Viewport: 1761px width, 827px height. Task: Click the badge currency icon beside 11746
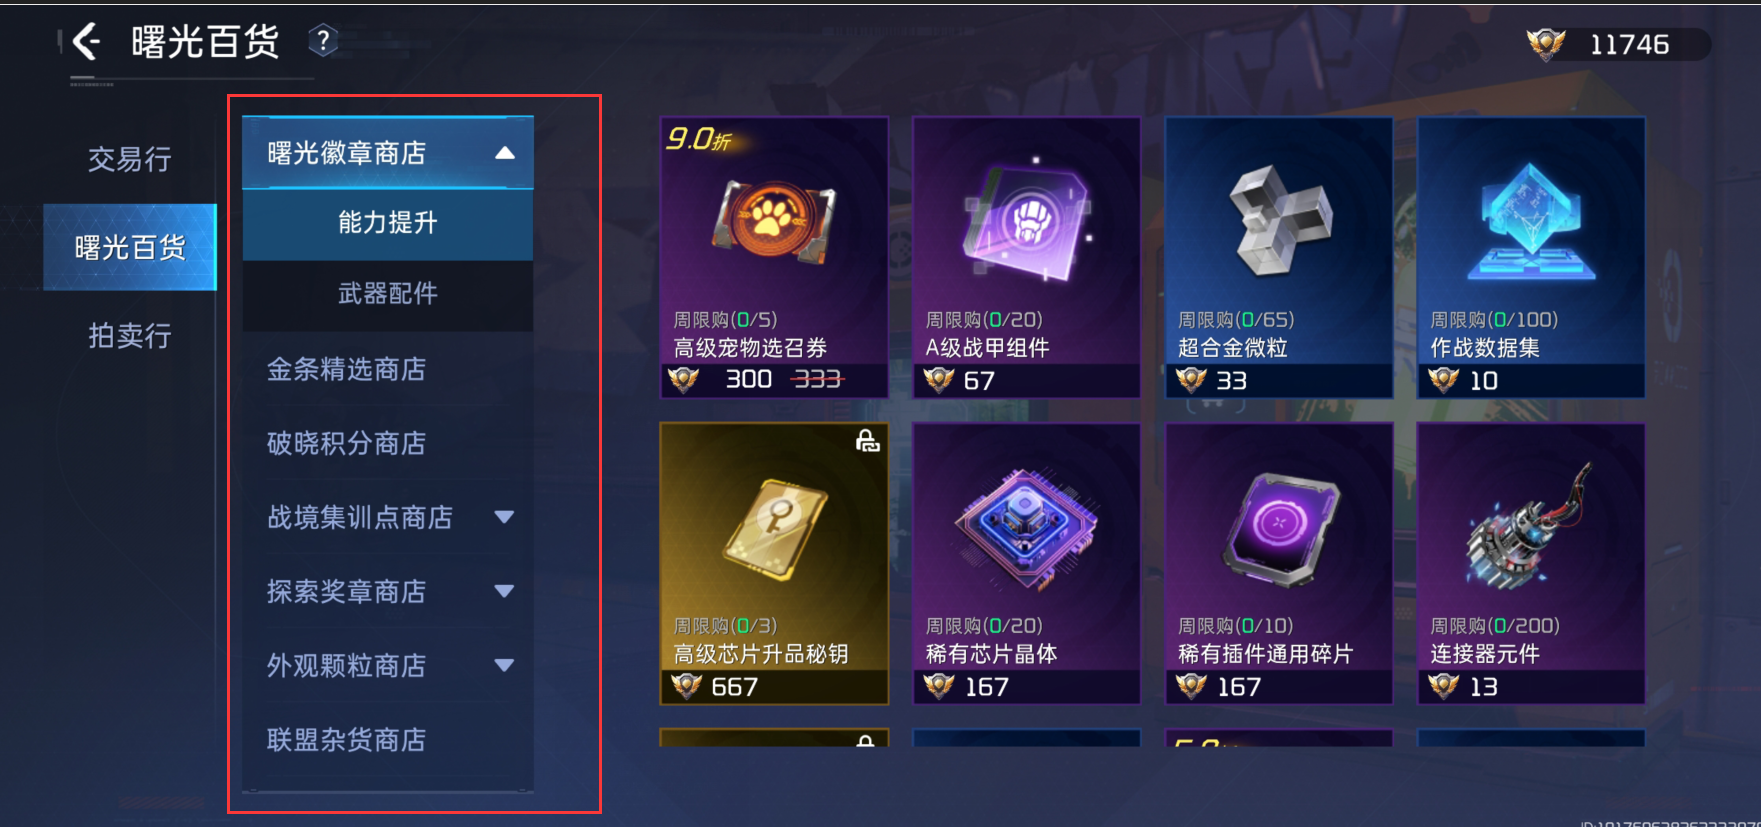[x=1546, y=44]
